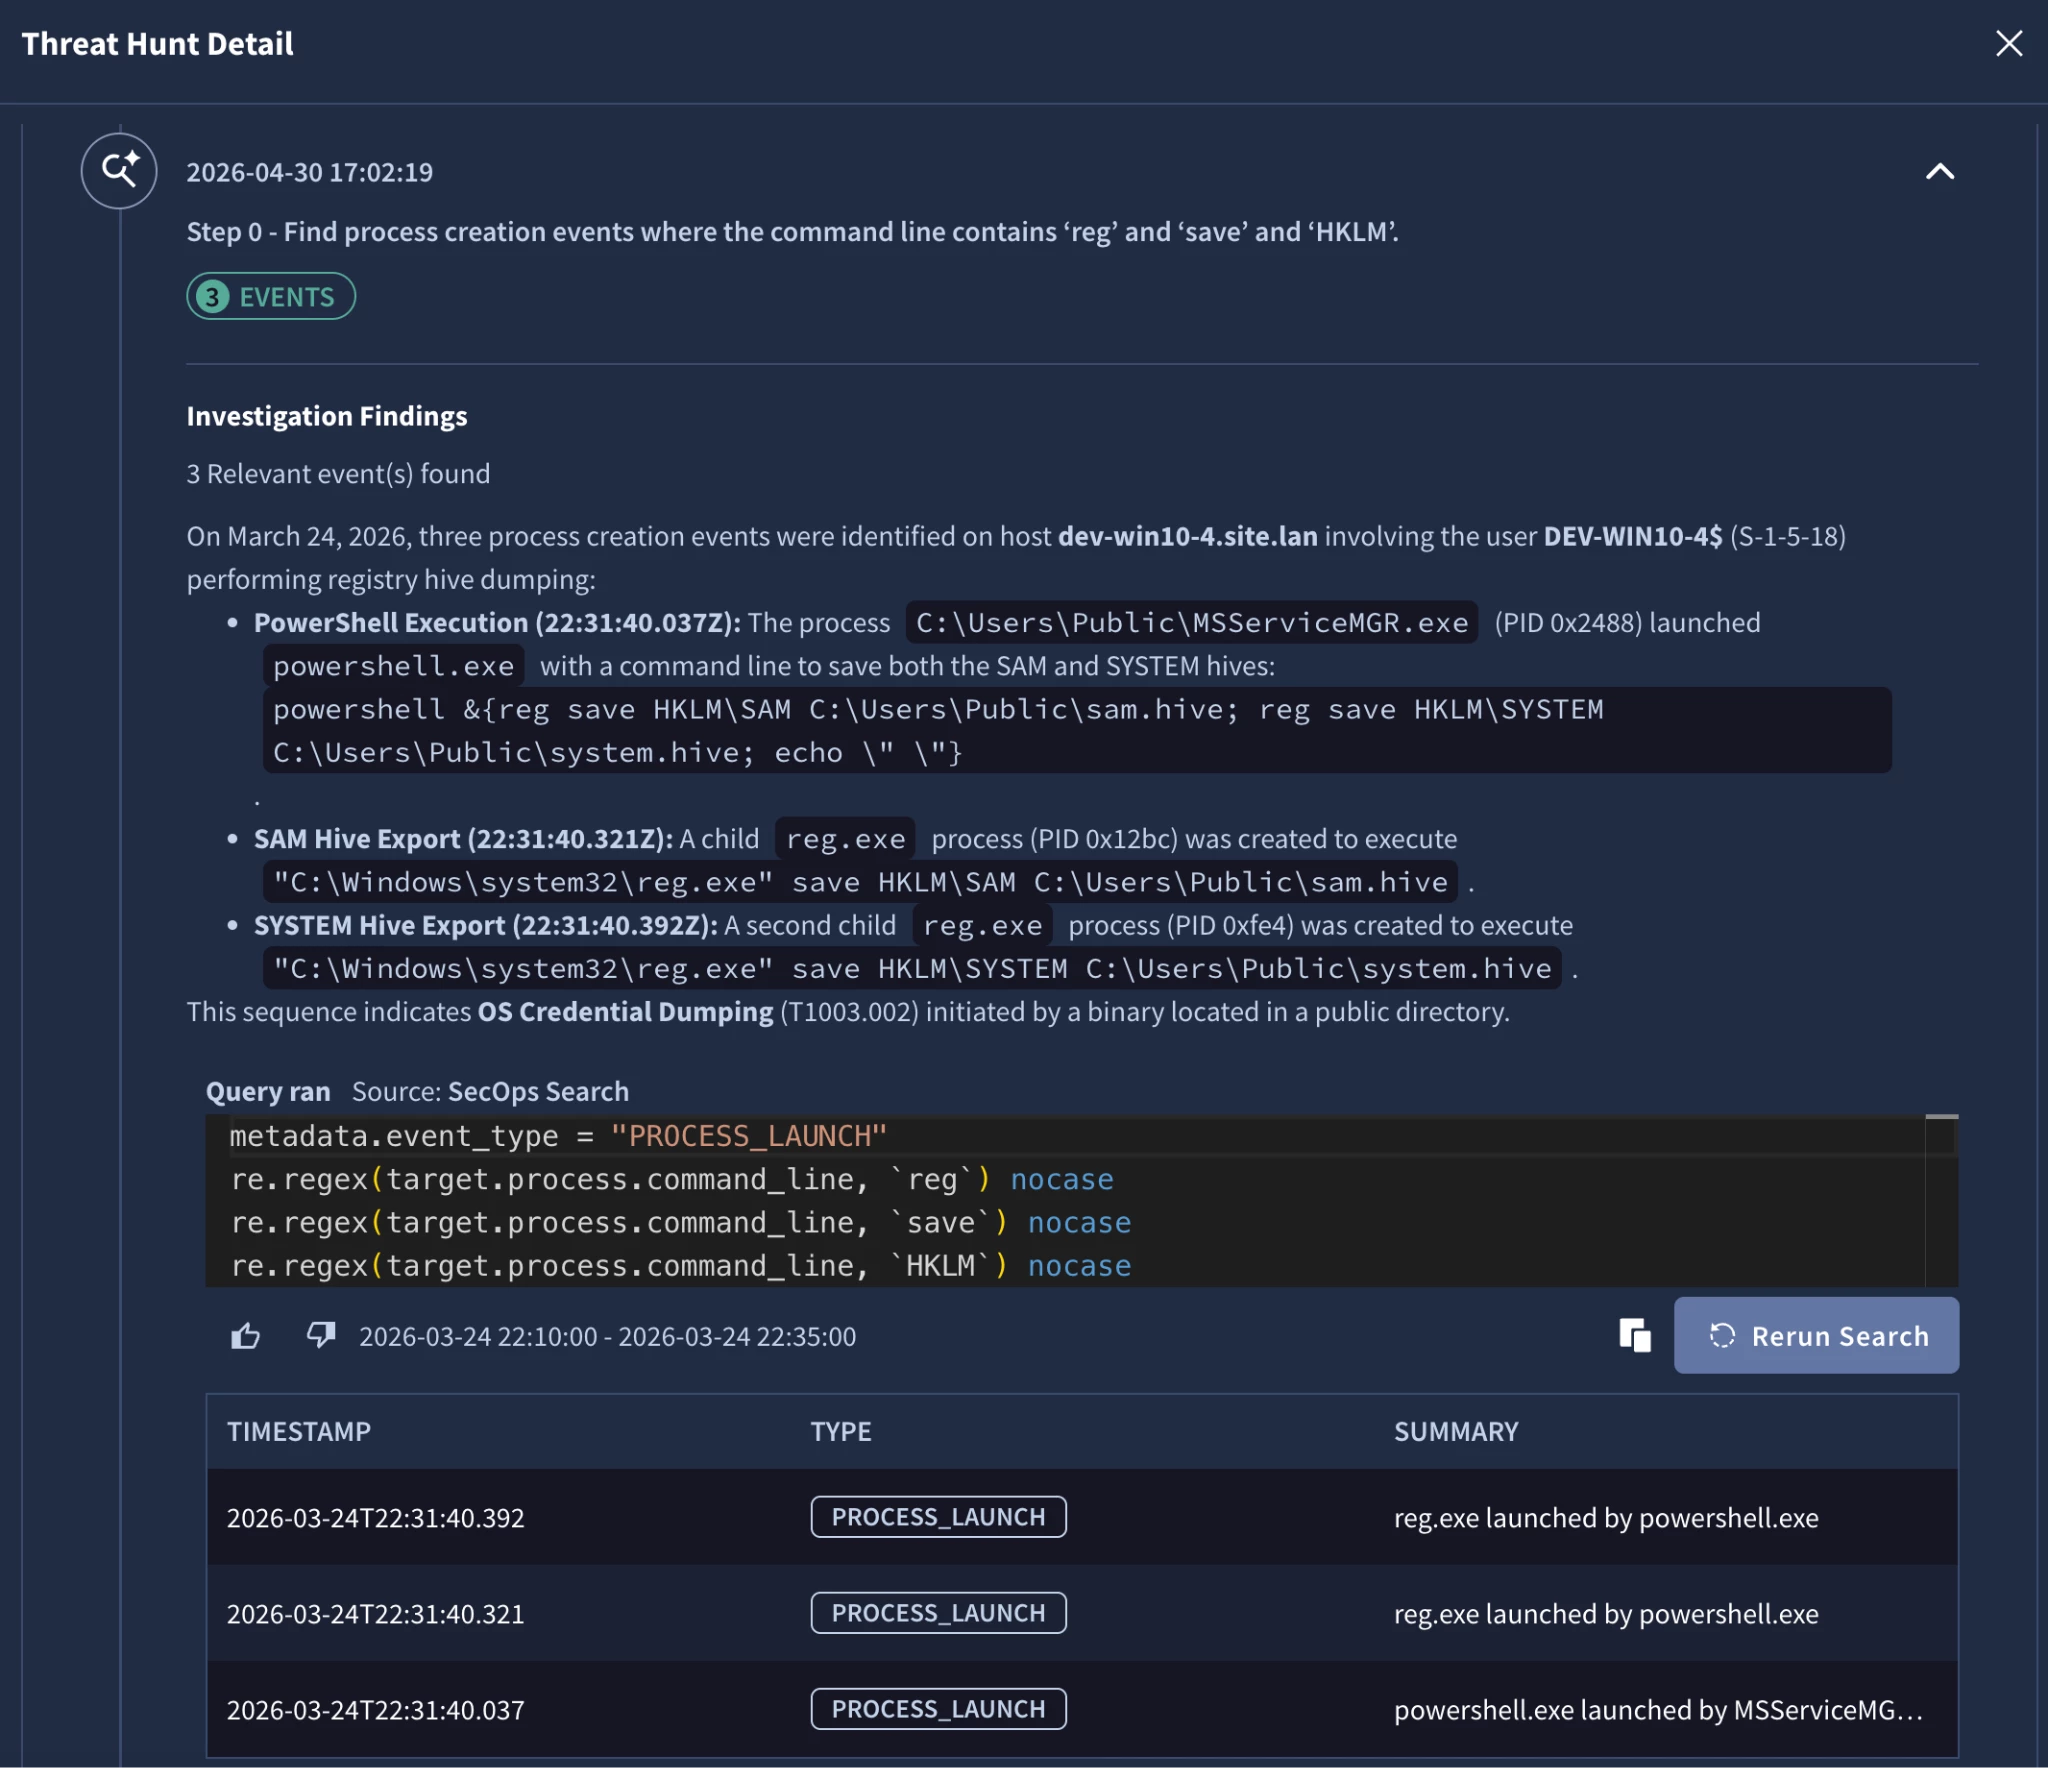Click the host name dev-win10-4.site.lan

1188,536
